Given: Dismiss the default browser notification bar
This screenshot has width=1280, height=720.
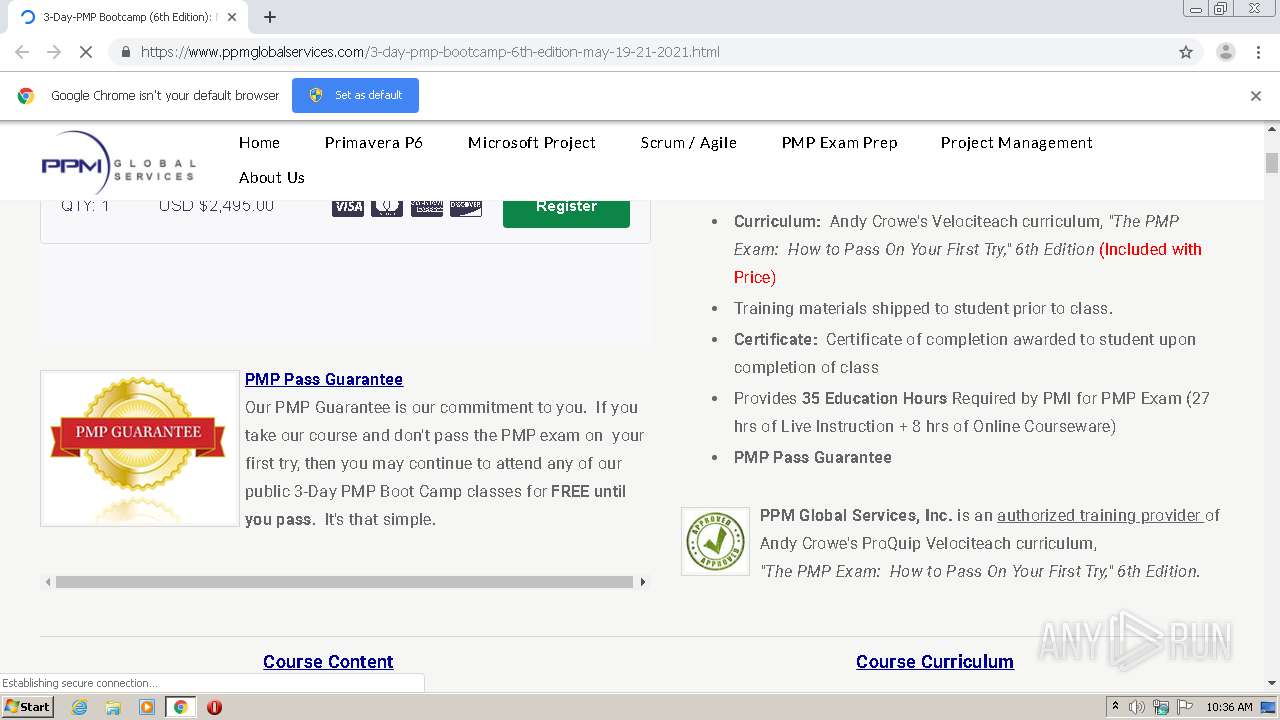Looking at the screenshot, I should tap(1256, 96).
